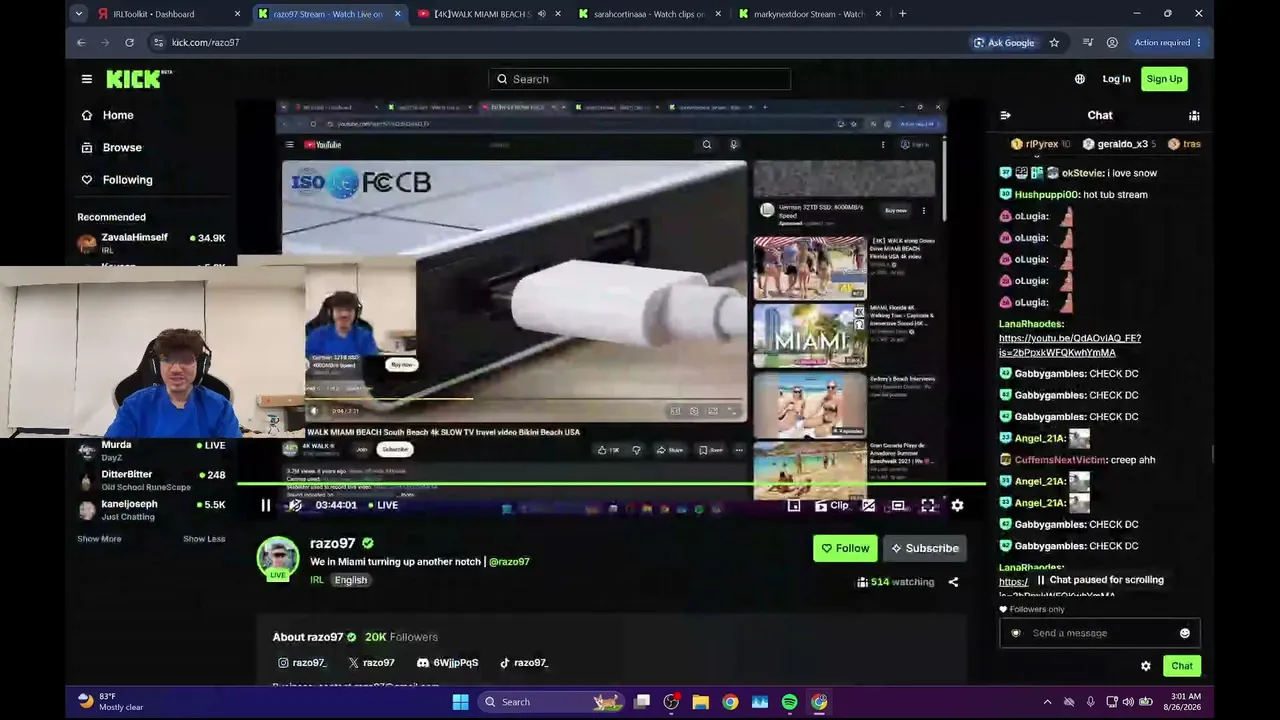Screen dimensions: 1280x720
Task: Click the address bar URL
Action: [205, 43]
